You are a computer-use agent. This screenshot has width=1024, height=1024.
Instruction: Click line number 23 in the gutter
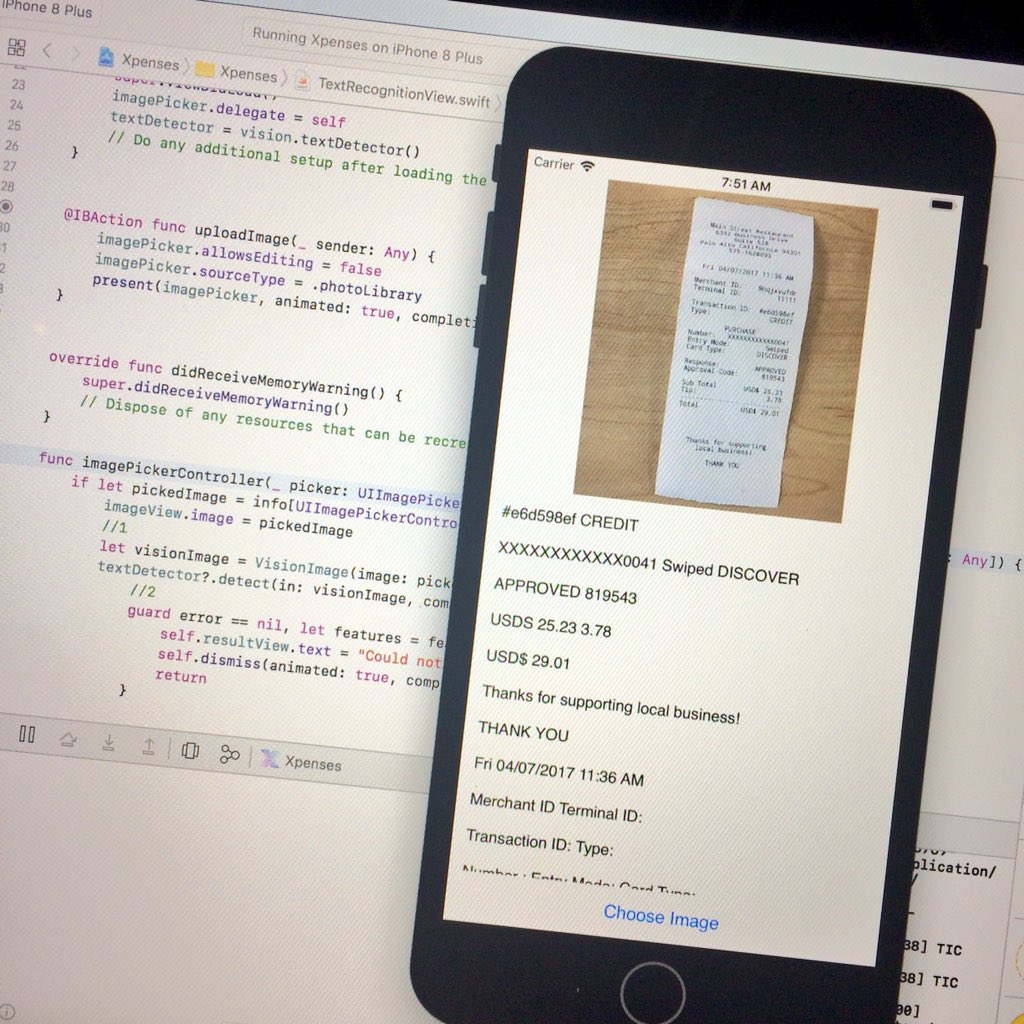(18, 84)
